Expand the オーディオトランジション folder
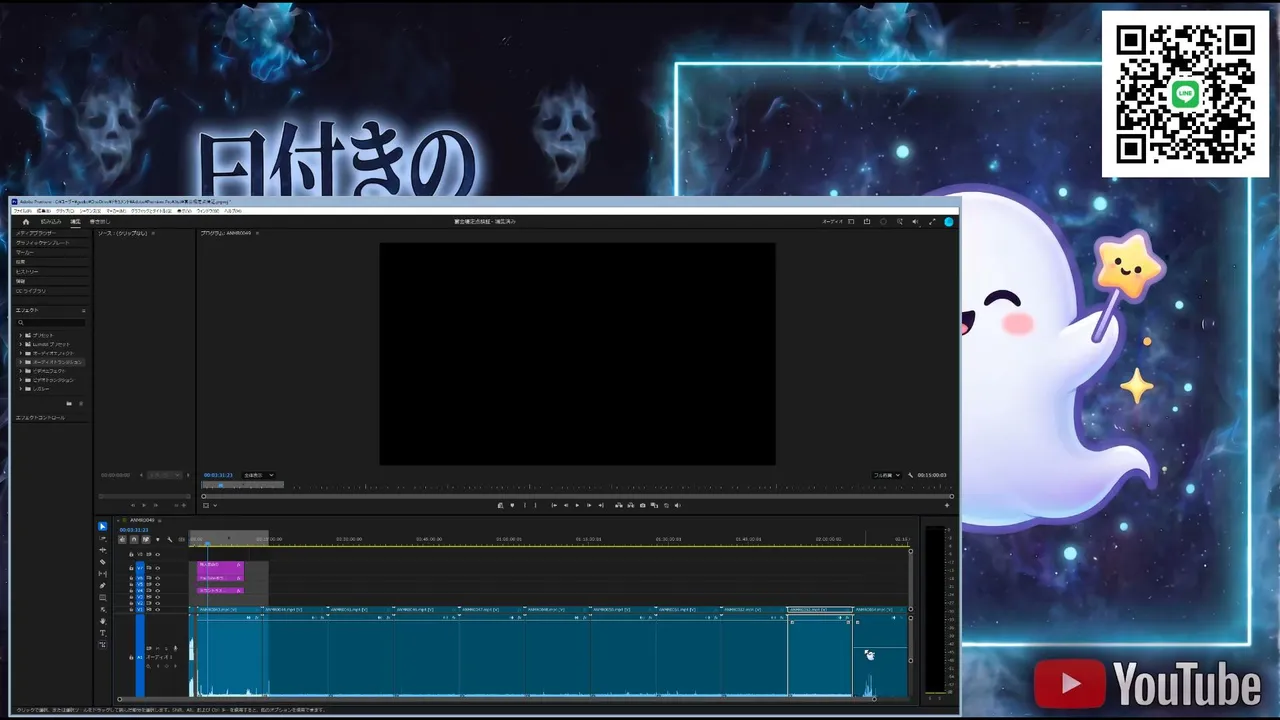The height and width of the screenshot is (720, 1280). click(21, 362)
